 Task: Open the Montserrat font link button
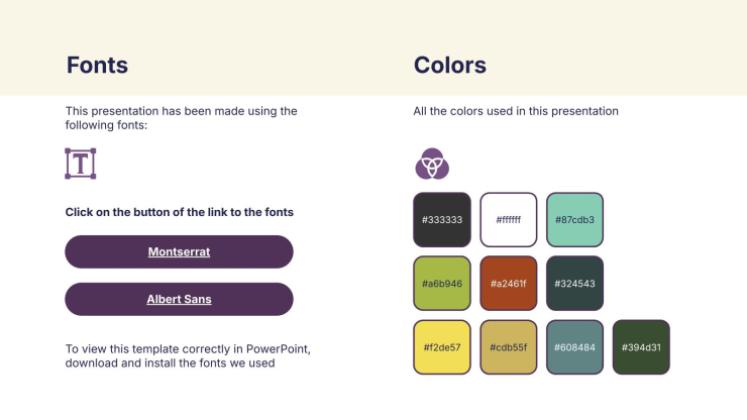tap(179, 252)
